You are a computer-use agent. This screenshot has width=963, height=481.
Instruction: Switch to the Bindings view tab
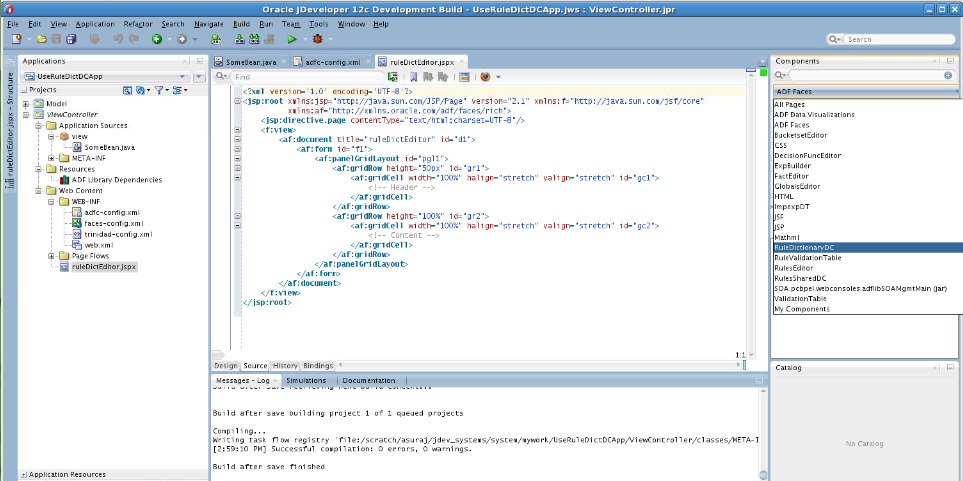[x=318, y=366]
